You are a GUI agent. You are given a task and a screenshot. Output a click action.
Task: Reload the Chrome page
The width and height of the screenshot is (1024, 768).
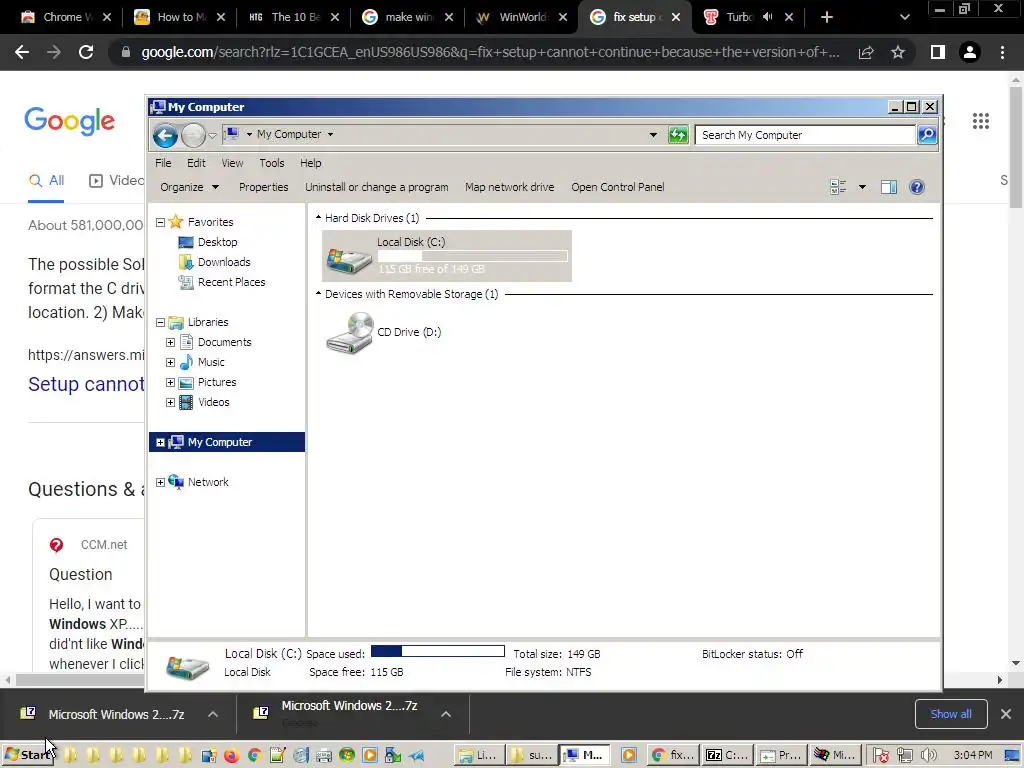click(86, 52)
